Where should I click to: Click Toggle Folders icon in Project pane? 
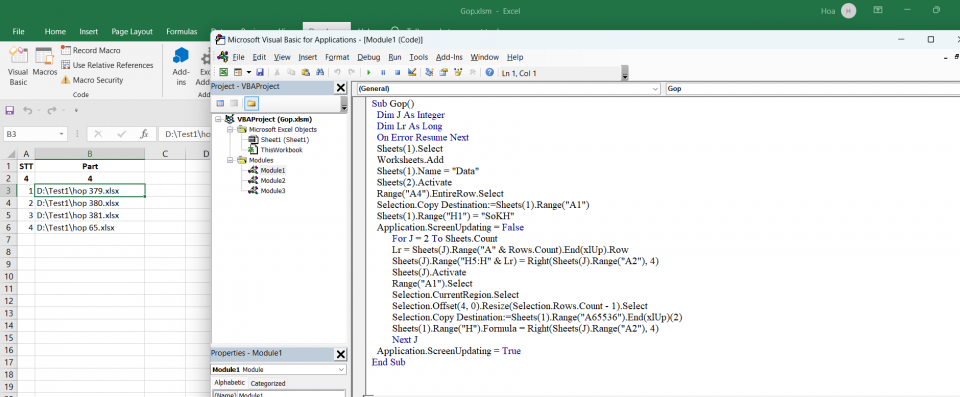click(252, 103)
